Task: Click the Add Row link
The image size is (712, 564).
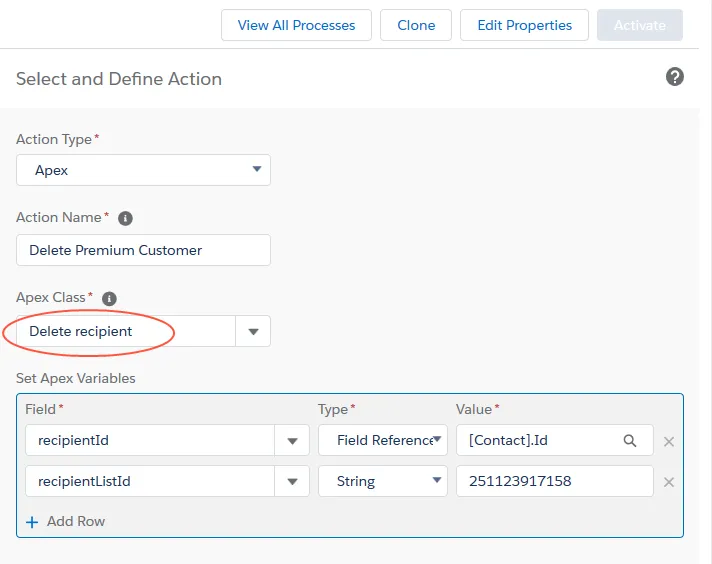Action: [76, 521]
